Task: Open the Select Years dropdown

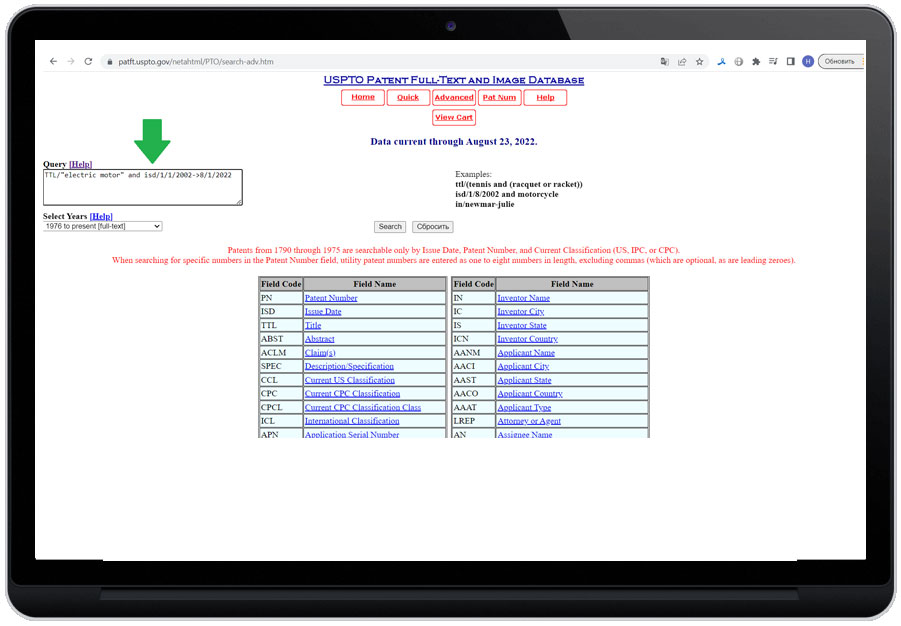Action: pos(100,226)
